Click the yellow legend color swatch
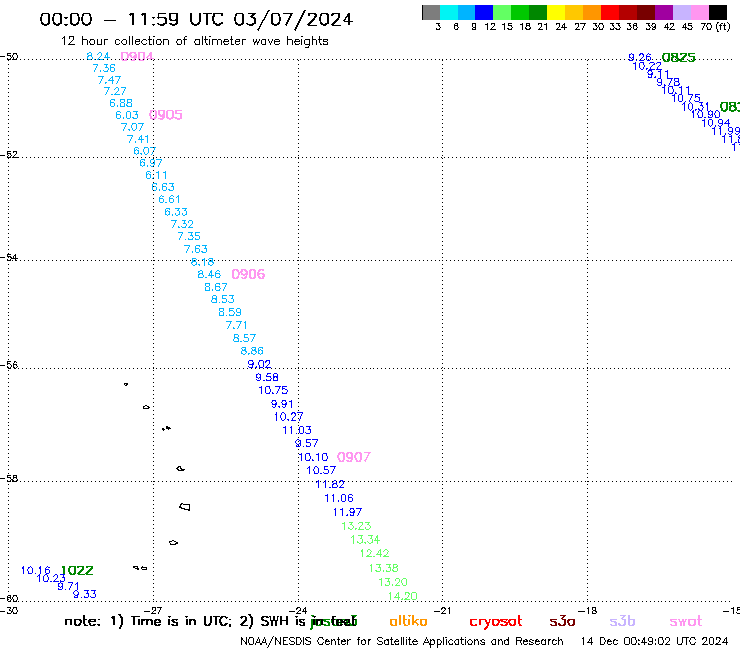The image size is (740, 650). click(556, 12)
